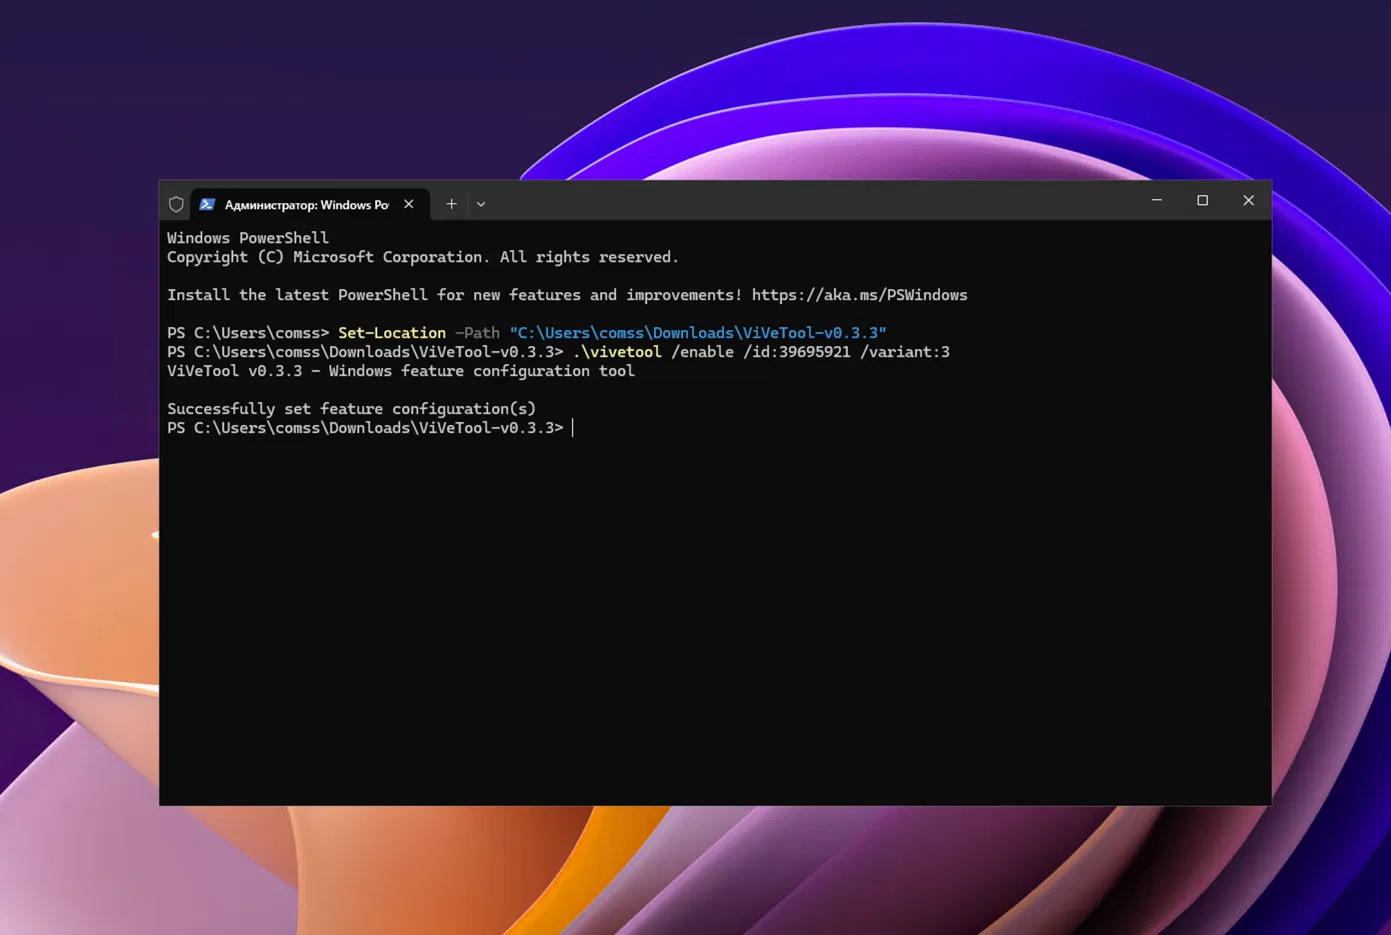Click 'ViVeTool v0.3.3 - Windows feature configuration tool' line

[401, 371]
